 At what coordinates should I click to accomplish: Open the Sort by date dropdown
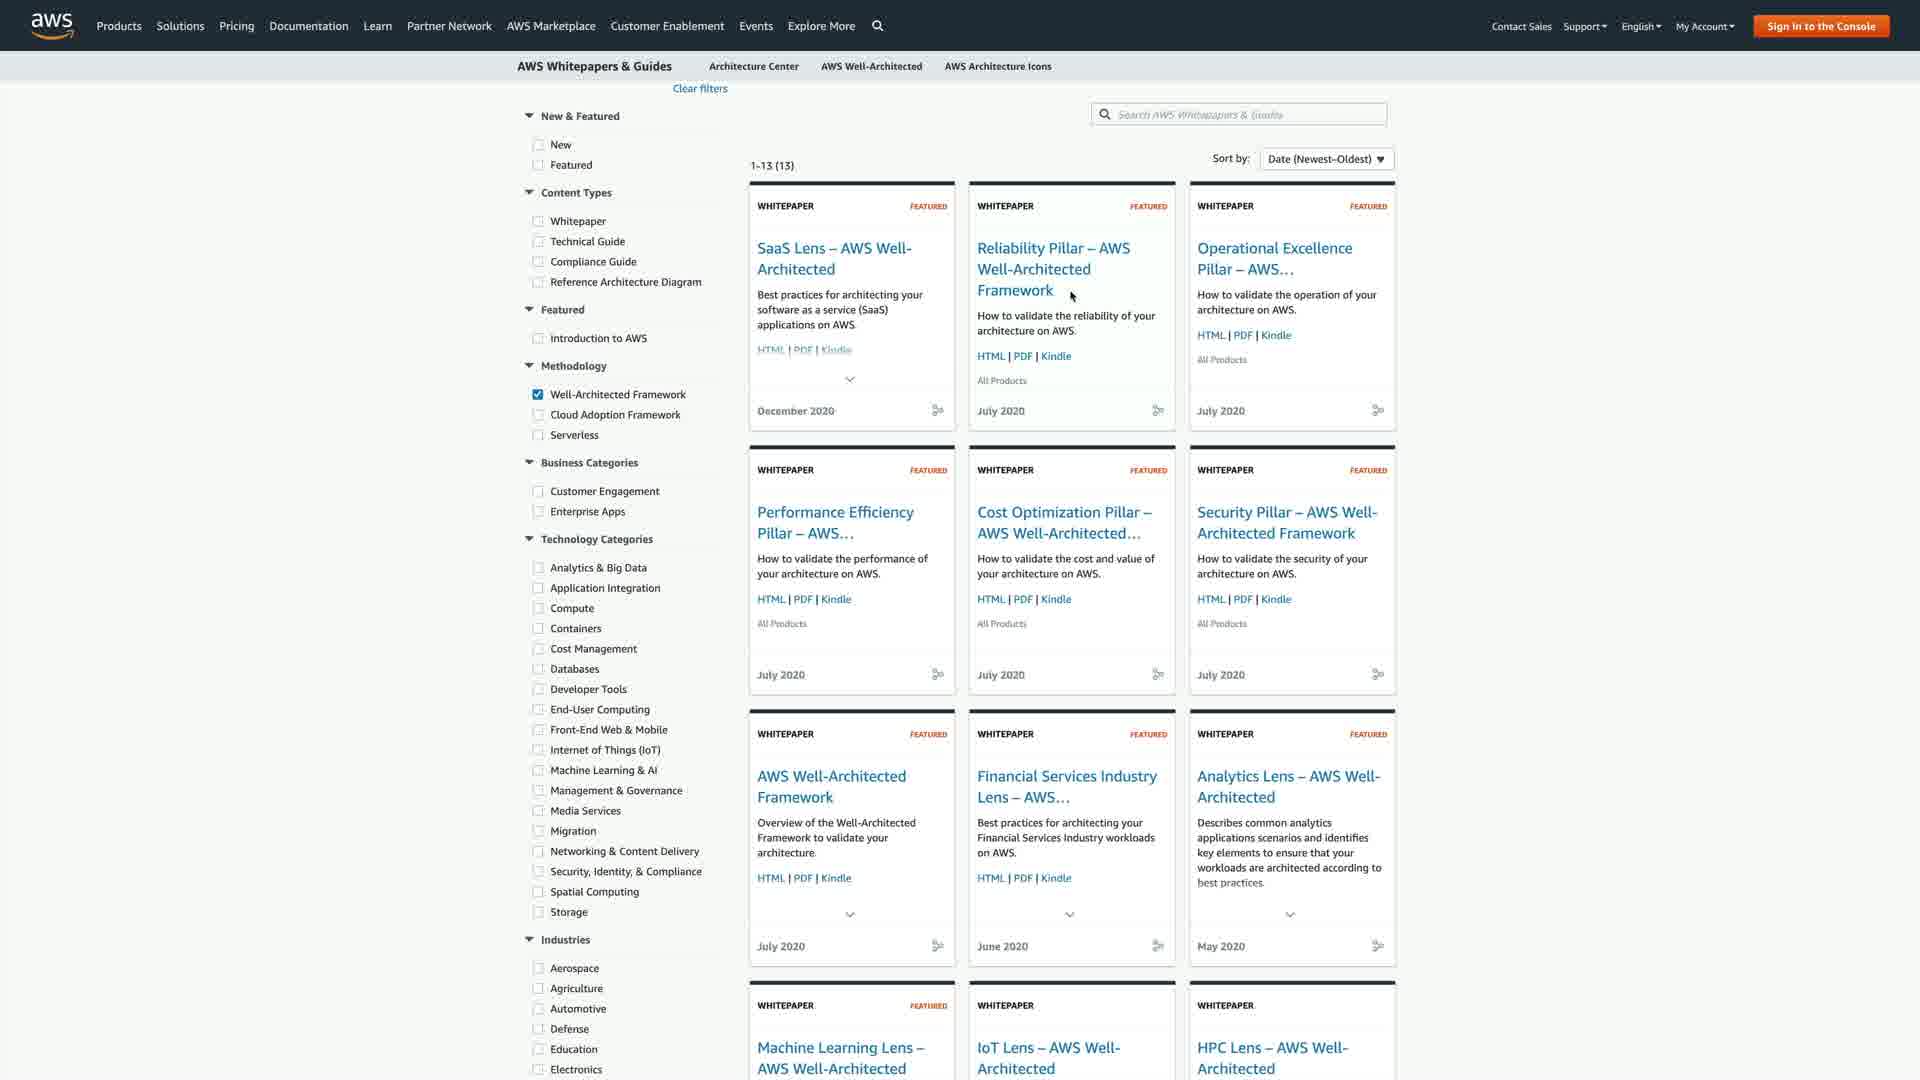coord(1326,159)
